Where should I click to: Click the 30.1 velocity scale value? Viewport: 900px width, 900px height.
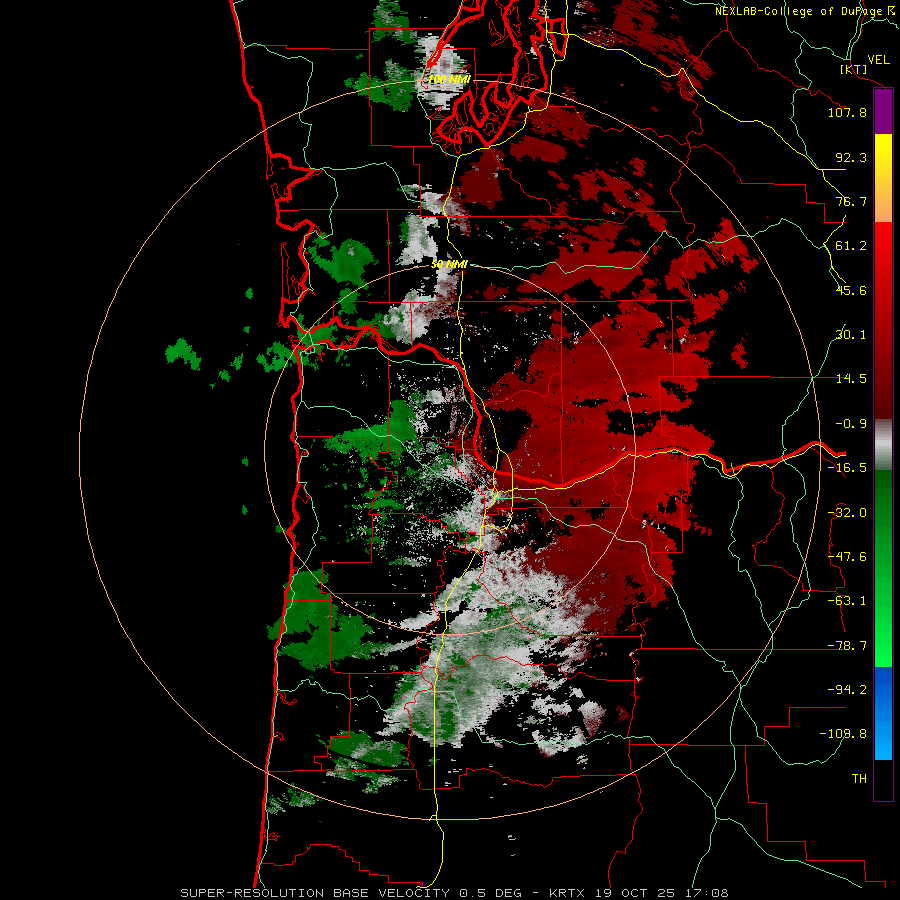[x=851, y=335]
